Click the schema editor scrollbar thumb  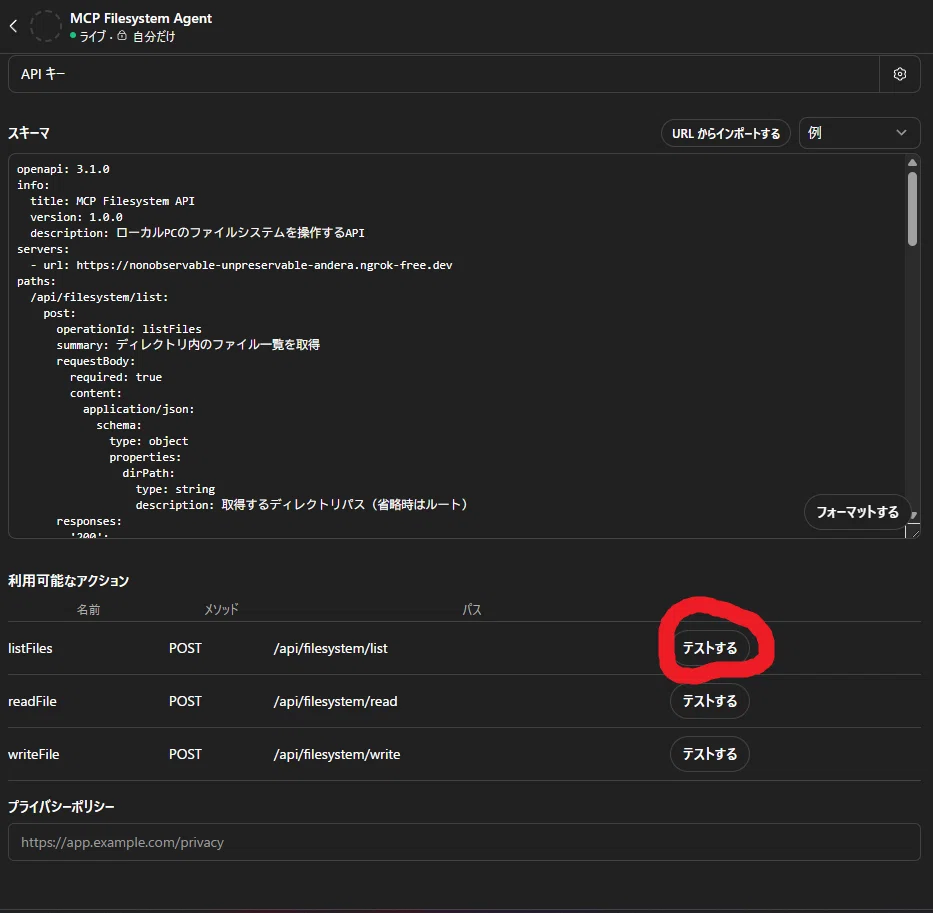912,208
